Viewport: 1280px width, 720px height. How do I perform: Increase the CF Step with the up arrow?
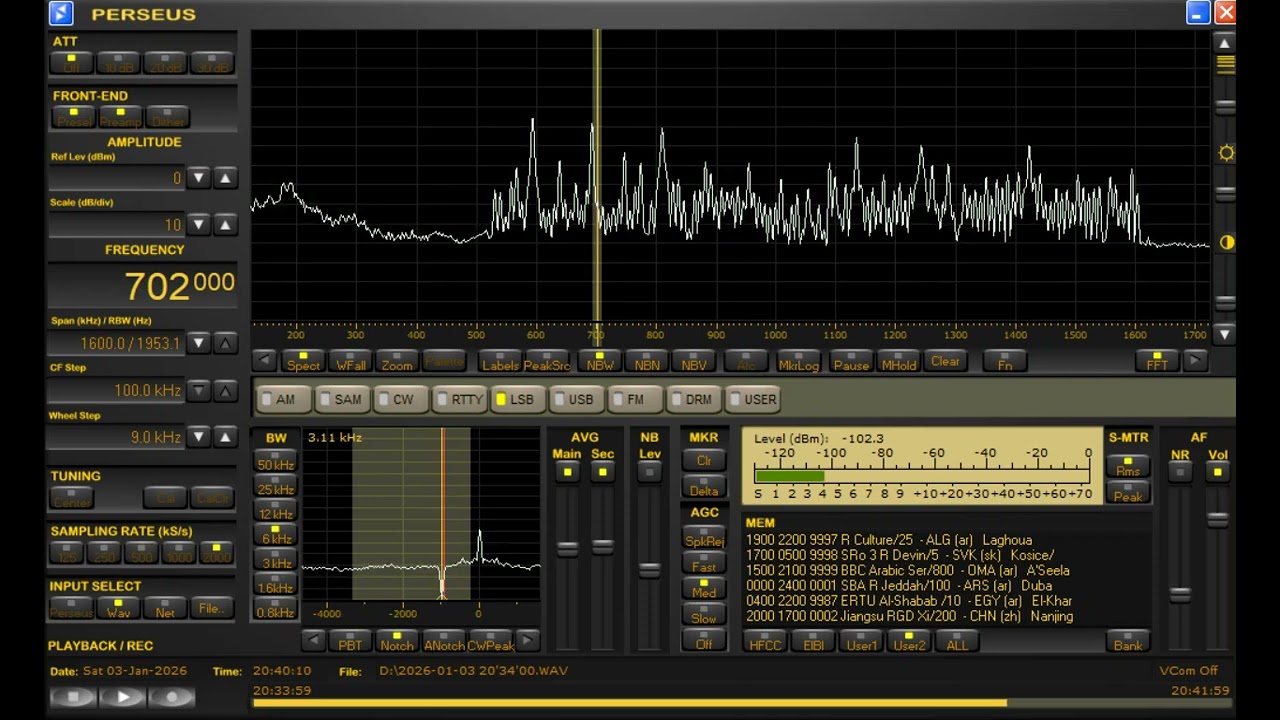[x=225, y=390]
